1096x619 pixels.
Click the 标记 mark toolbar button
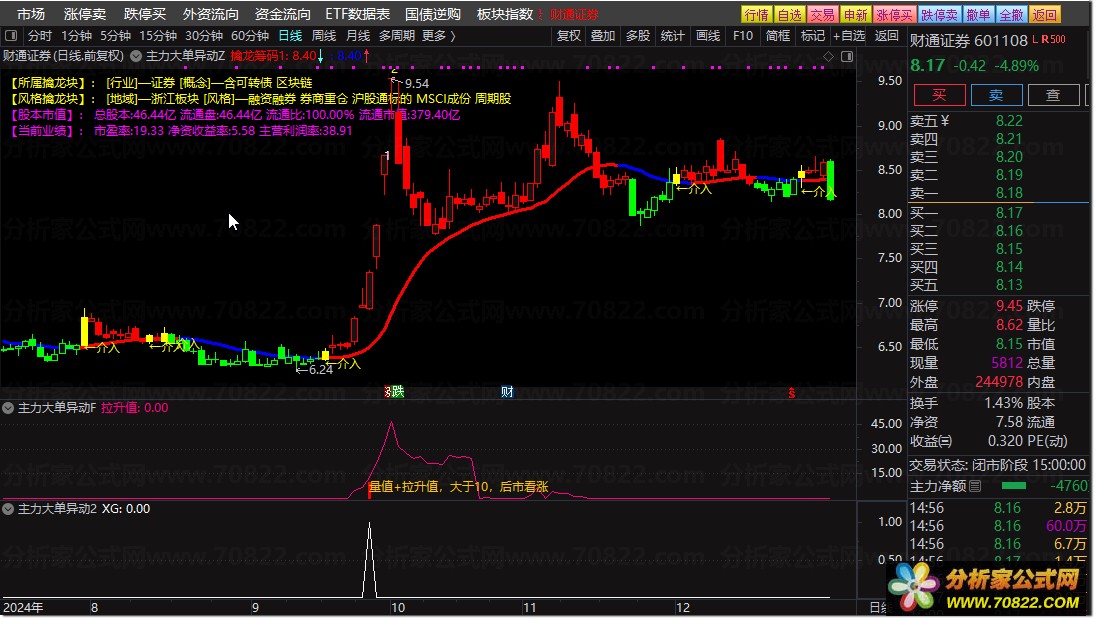coord(812,35)
